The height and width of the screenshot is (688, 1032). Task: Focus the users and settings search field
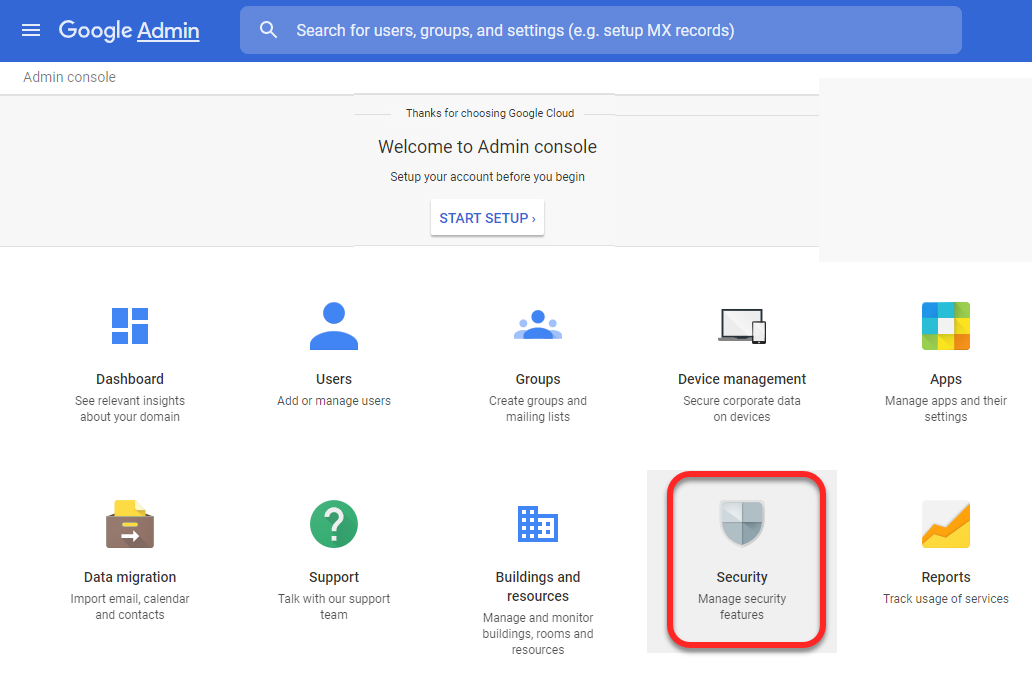(600, 30)
